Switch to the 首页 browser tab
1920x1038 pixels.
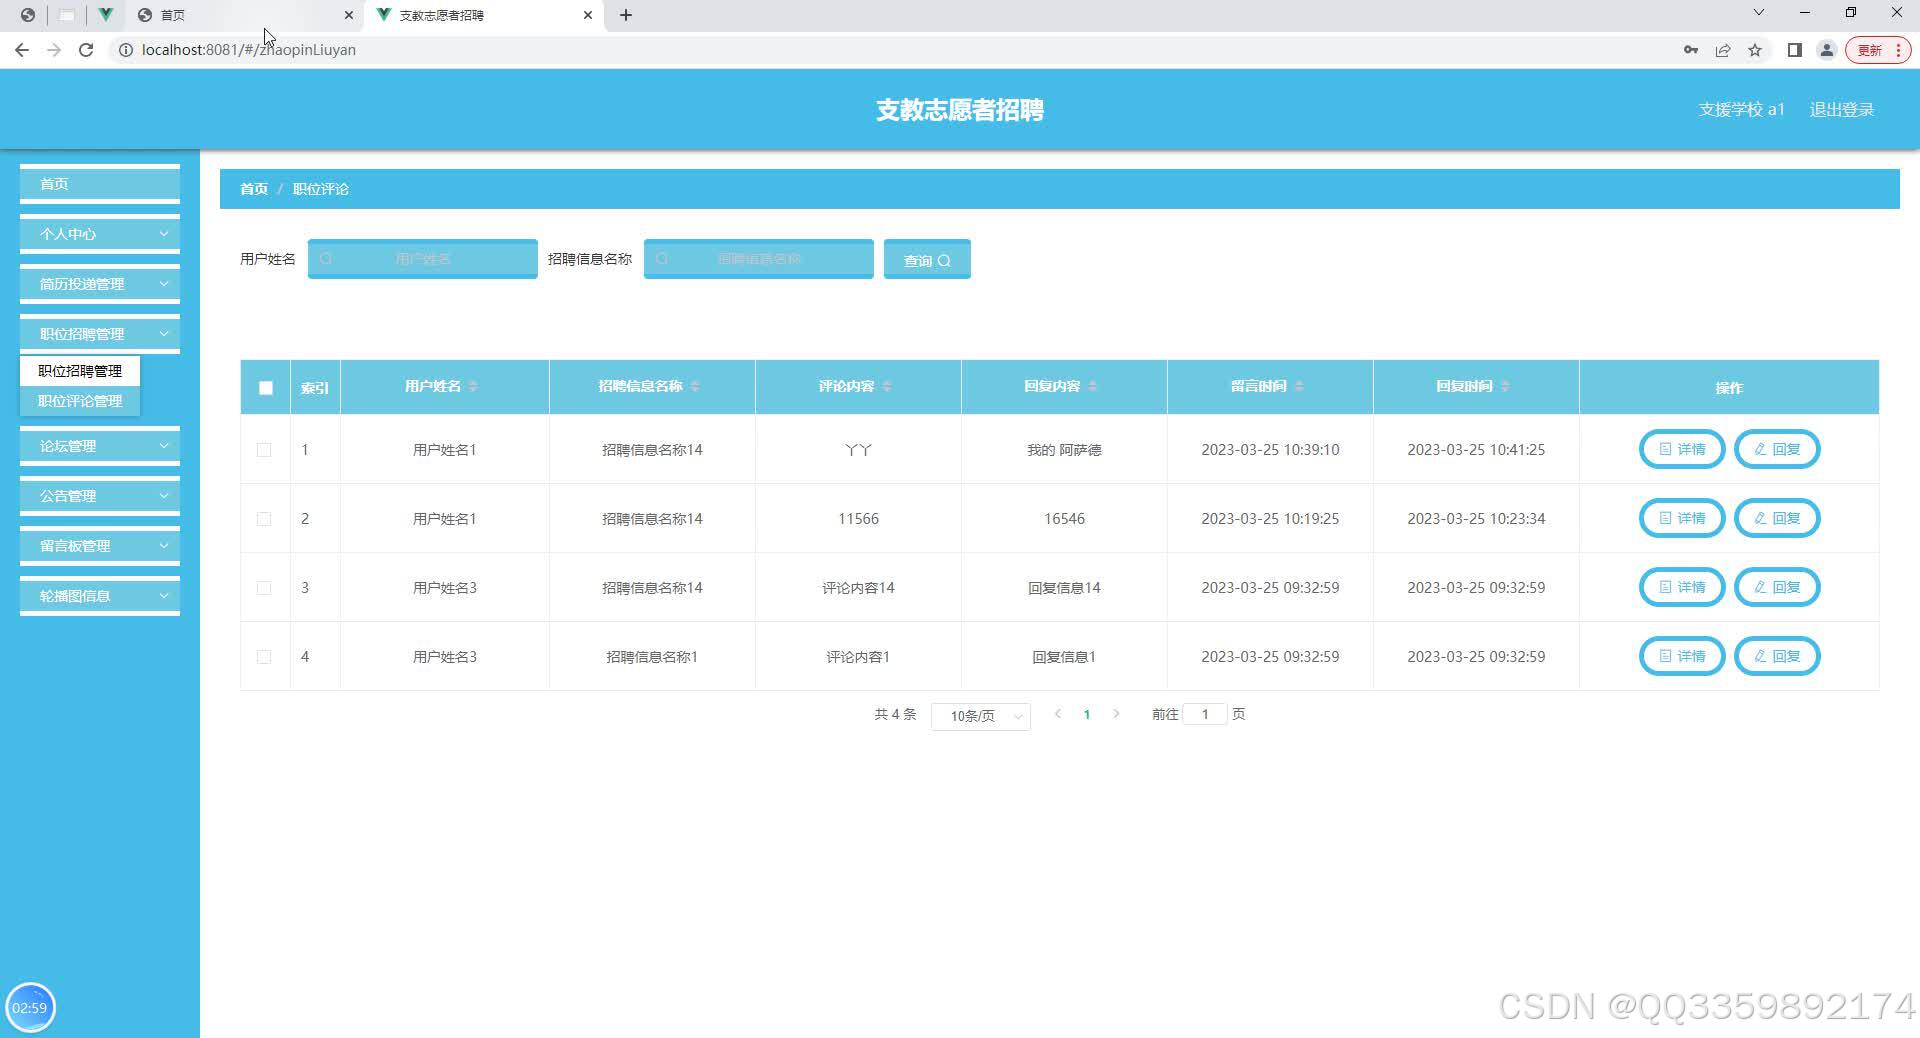coord(245,15)
